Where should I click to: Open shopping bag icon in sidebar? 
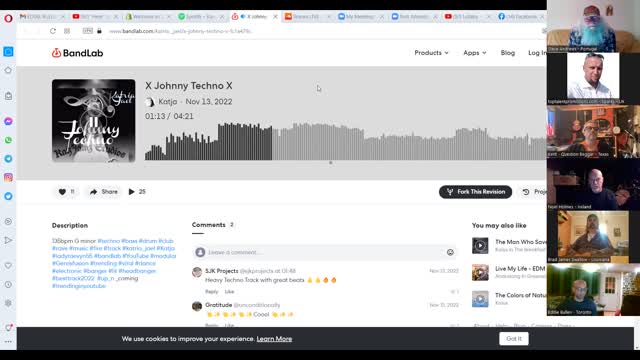[x=8, y=96]
